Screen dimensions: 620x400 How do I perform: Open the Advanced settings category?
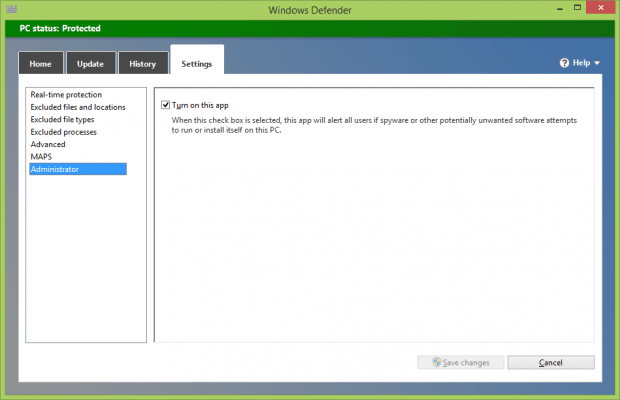tap(48, 144)
